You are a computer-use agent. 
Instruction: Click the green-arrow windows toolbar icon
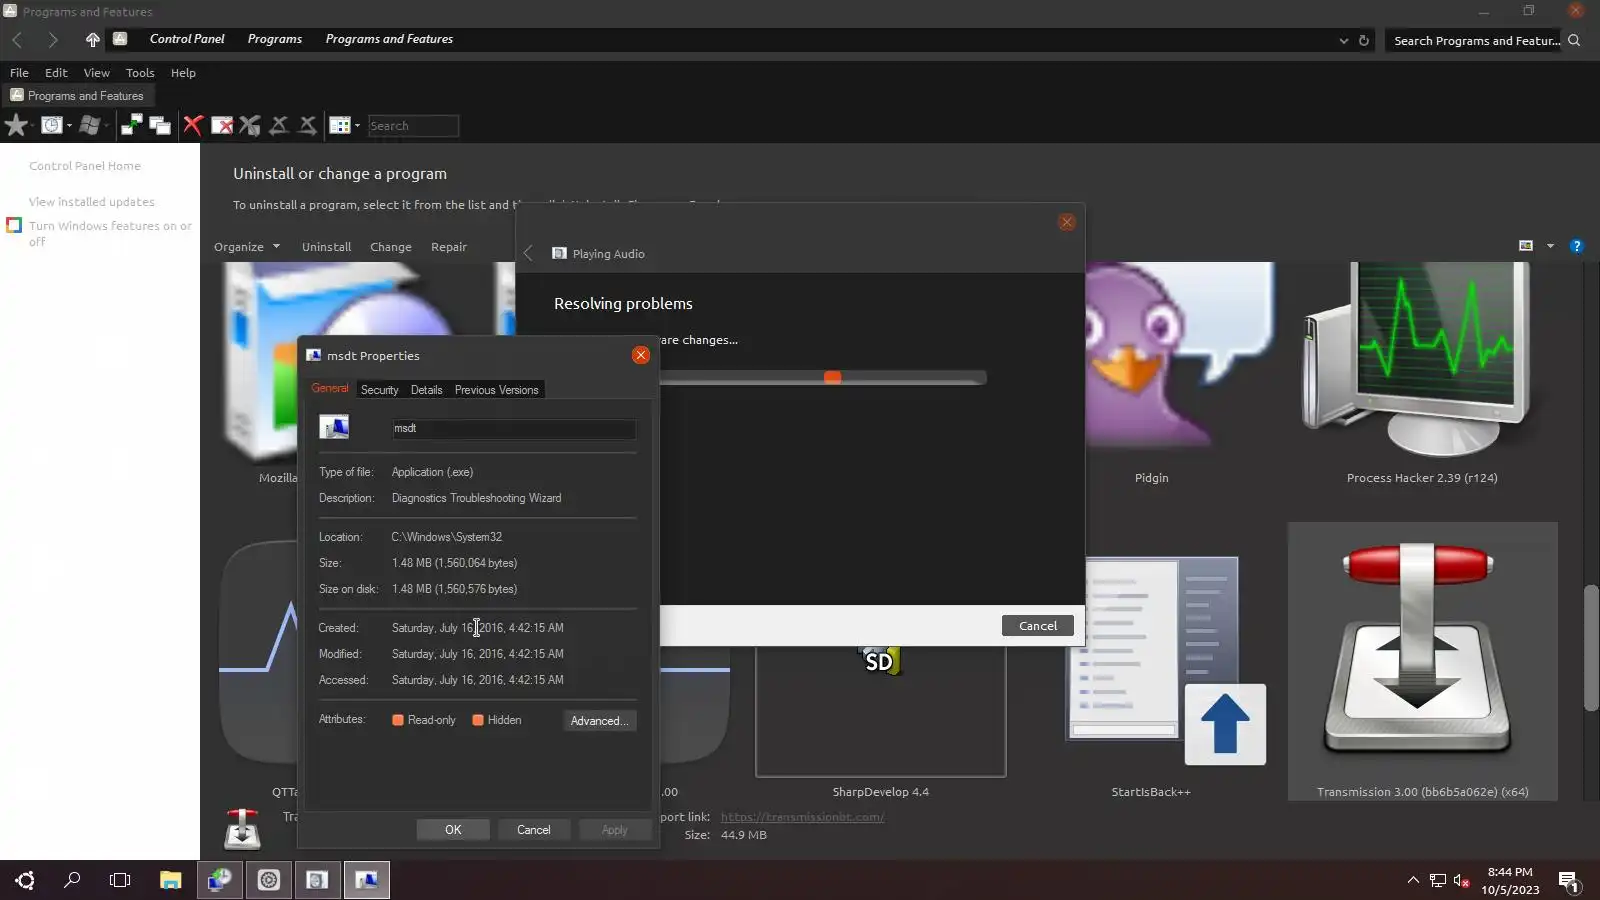pos(131,125)
